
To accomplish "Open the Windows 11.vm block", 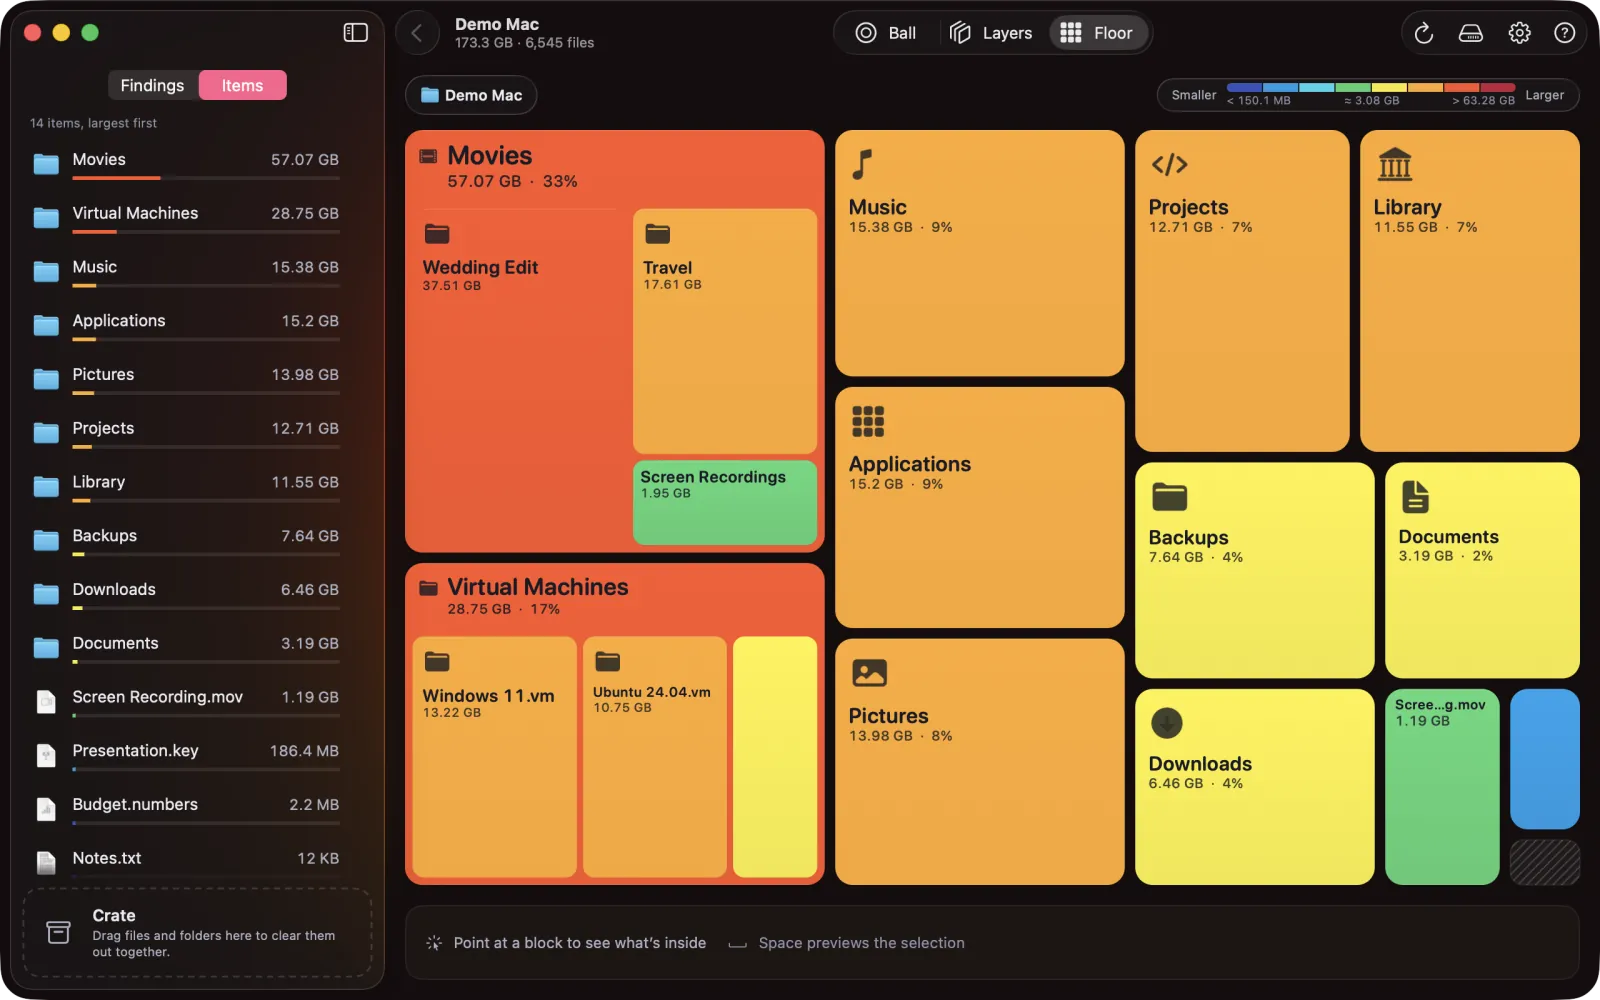I will coord(494,757).
